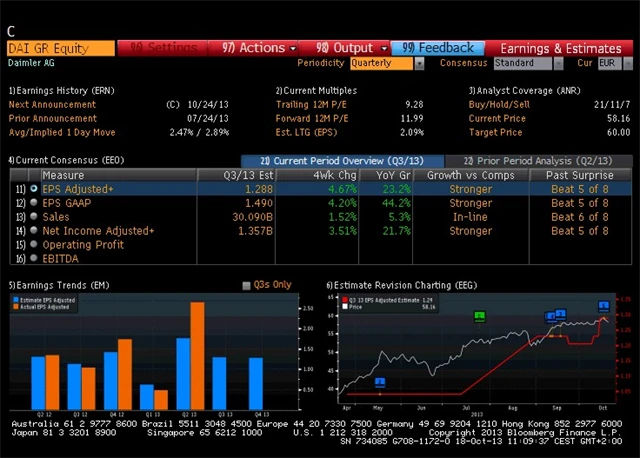Open the Periodicity Quarterly dropdown

(x=387, y=63)
